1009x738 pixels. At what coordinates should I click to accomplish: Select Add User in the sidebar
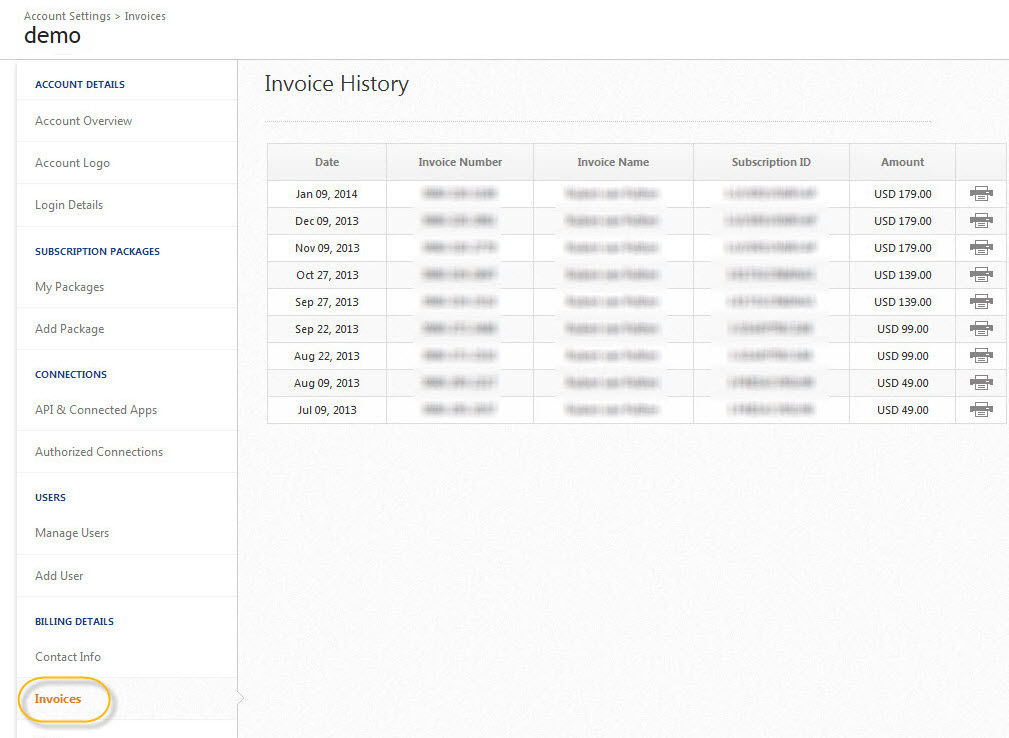pyautogui.click(x=59, y=576)
